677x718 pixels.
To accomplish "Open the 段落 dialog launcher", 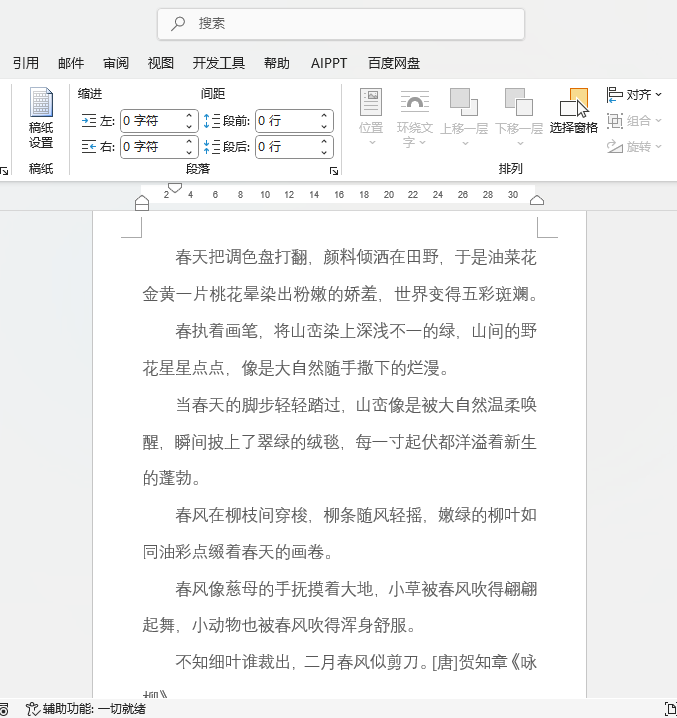I will pos(334,171).
